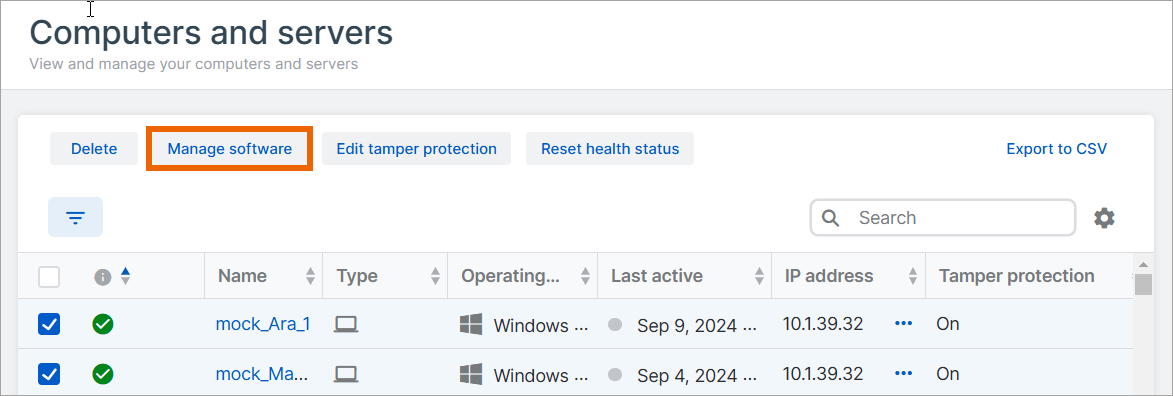
Task: Sort by IP address column arrows
Action: click(x=913, y=276)
